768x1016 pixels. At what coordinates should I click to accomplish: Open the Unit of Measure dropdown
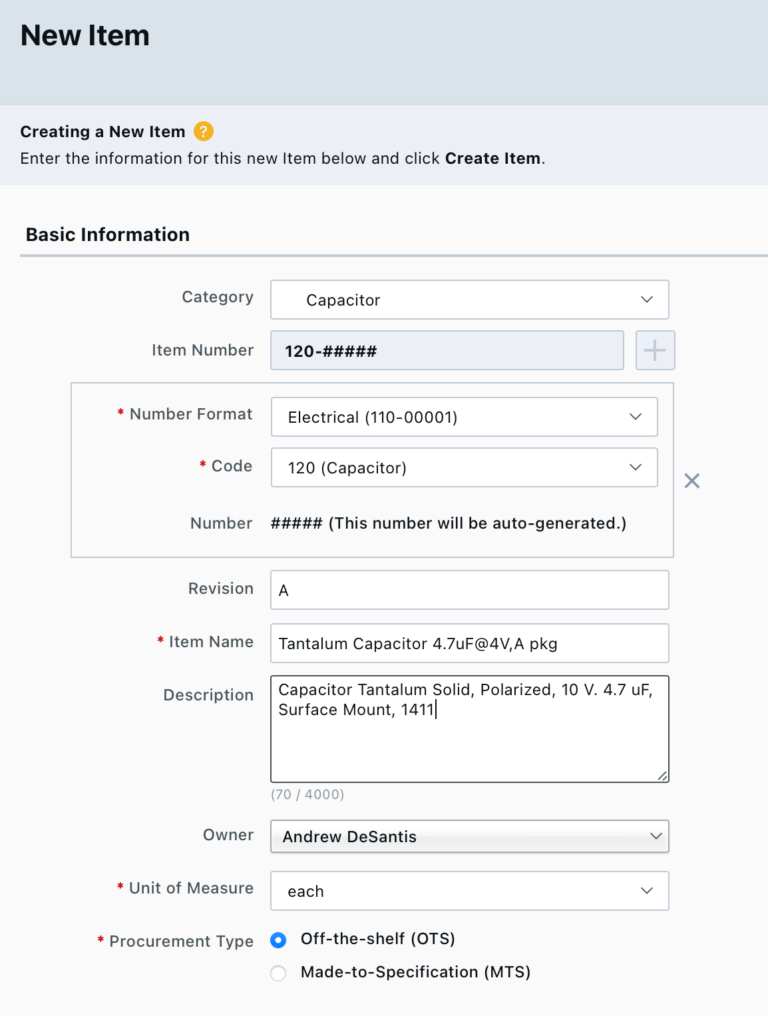coord(468,891)
